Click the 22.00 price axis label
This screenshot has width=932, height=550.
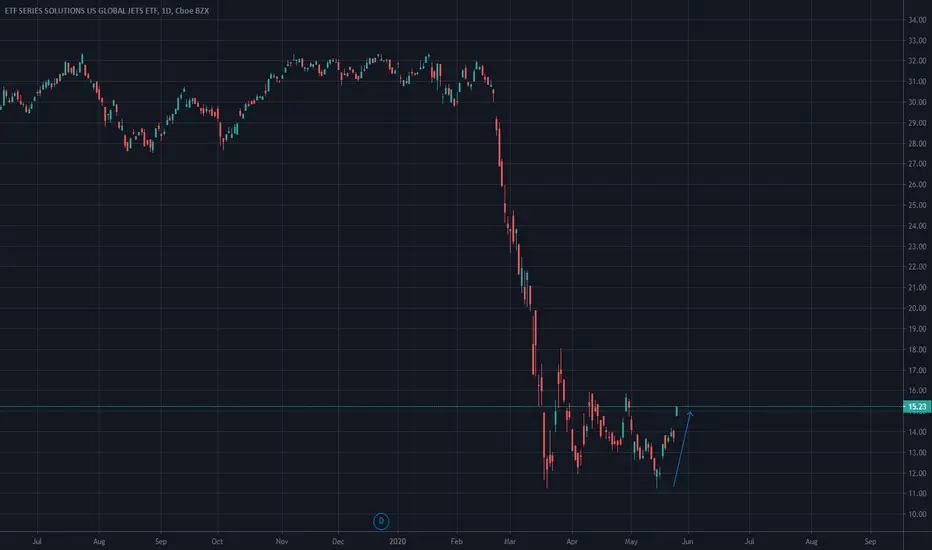click(x=917, y=267)
